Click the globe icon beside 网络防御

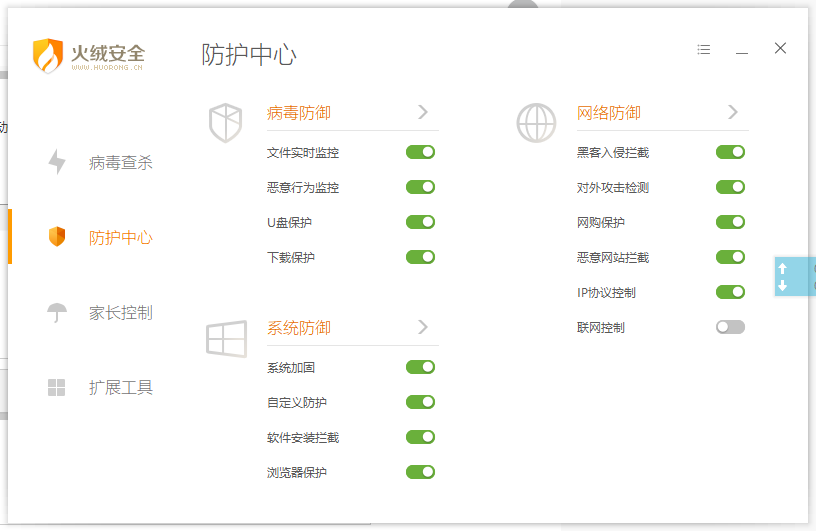coord(536,123)
